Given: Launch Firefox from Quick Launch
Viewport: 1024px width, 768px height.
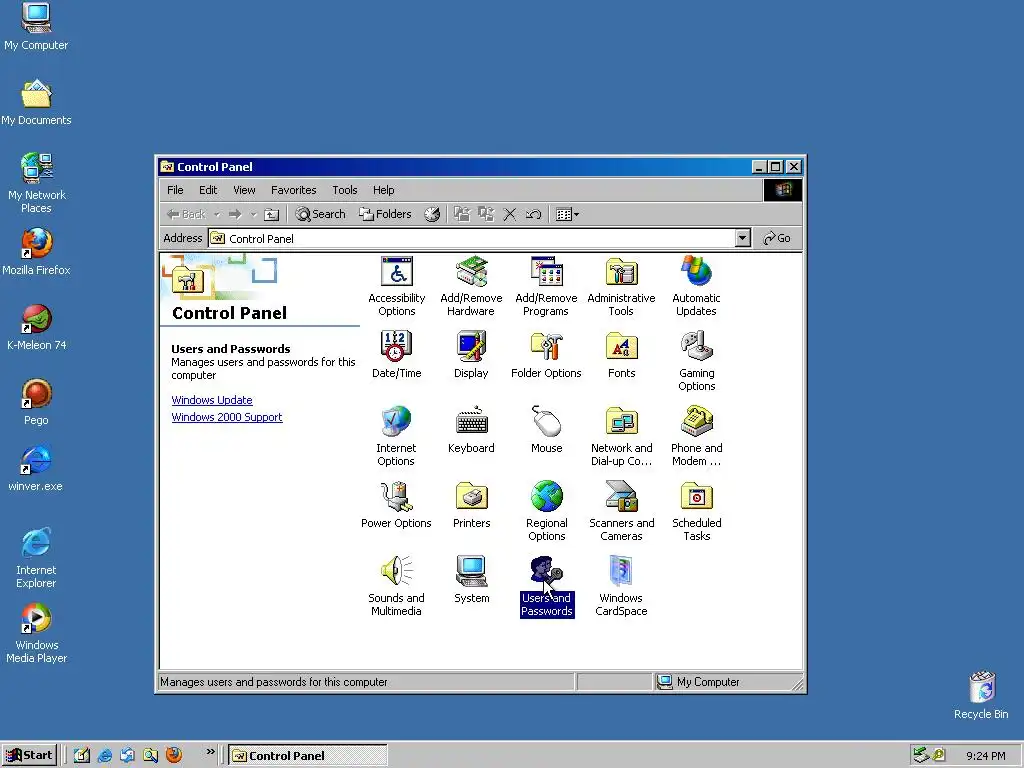Looking at the screenshot, I should pos(174,755).
